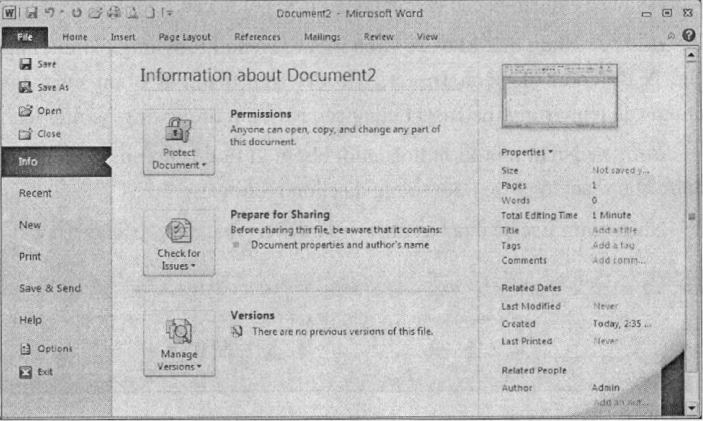Viewport: 703px width, 421px height.
Task: Go to the Mailings tab
Action: click(x=322, y=37)
